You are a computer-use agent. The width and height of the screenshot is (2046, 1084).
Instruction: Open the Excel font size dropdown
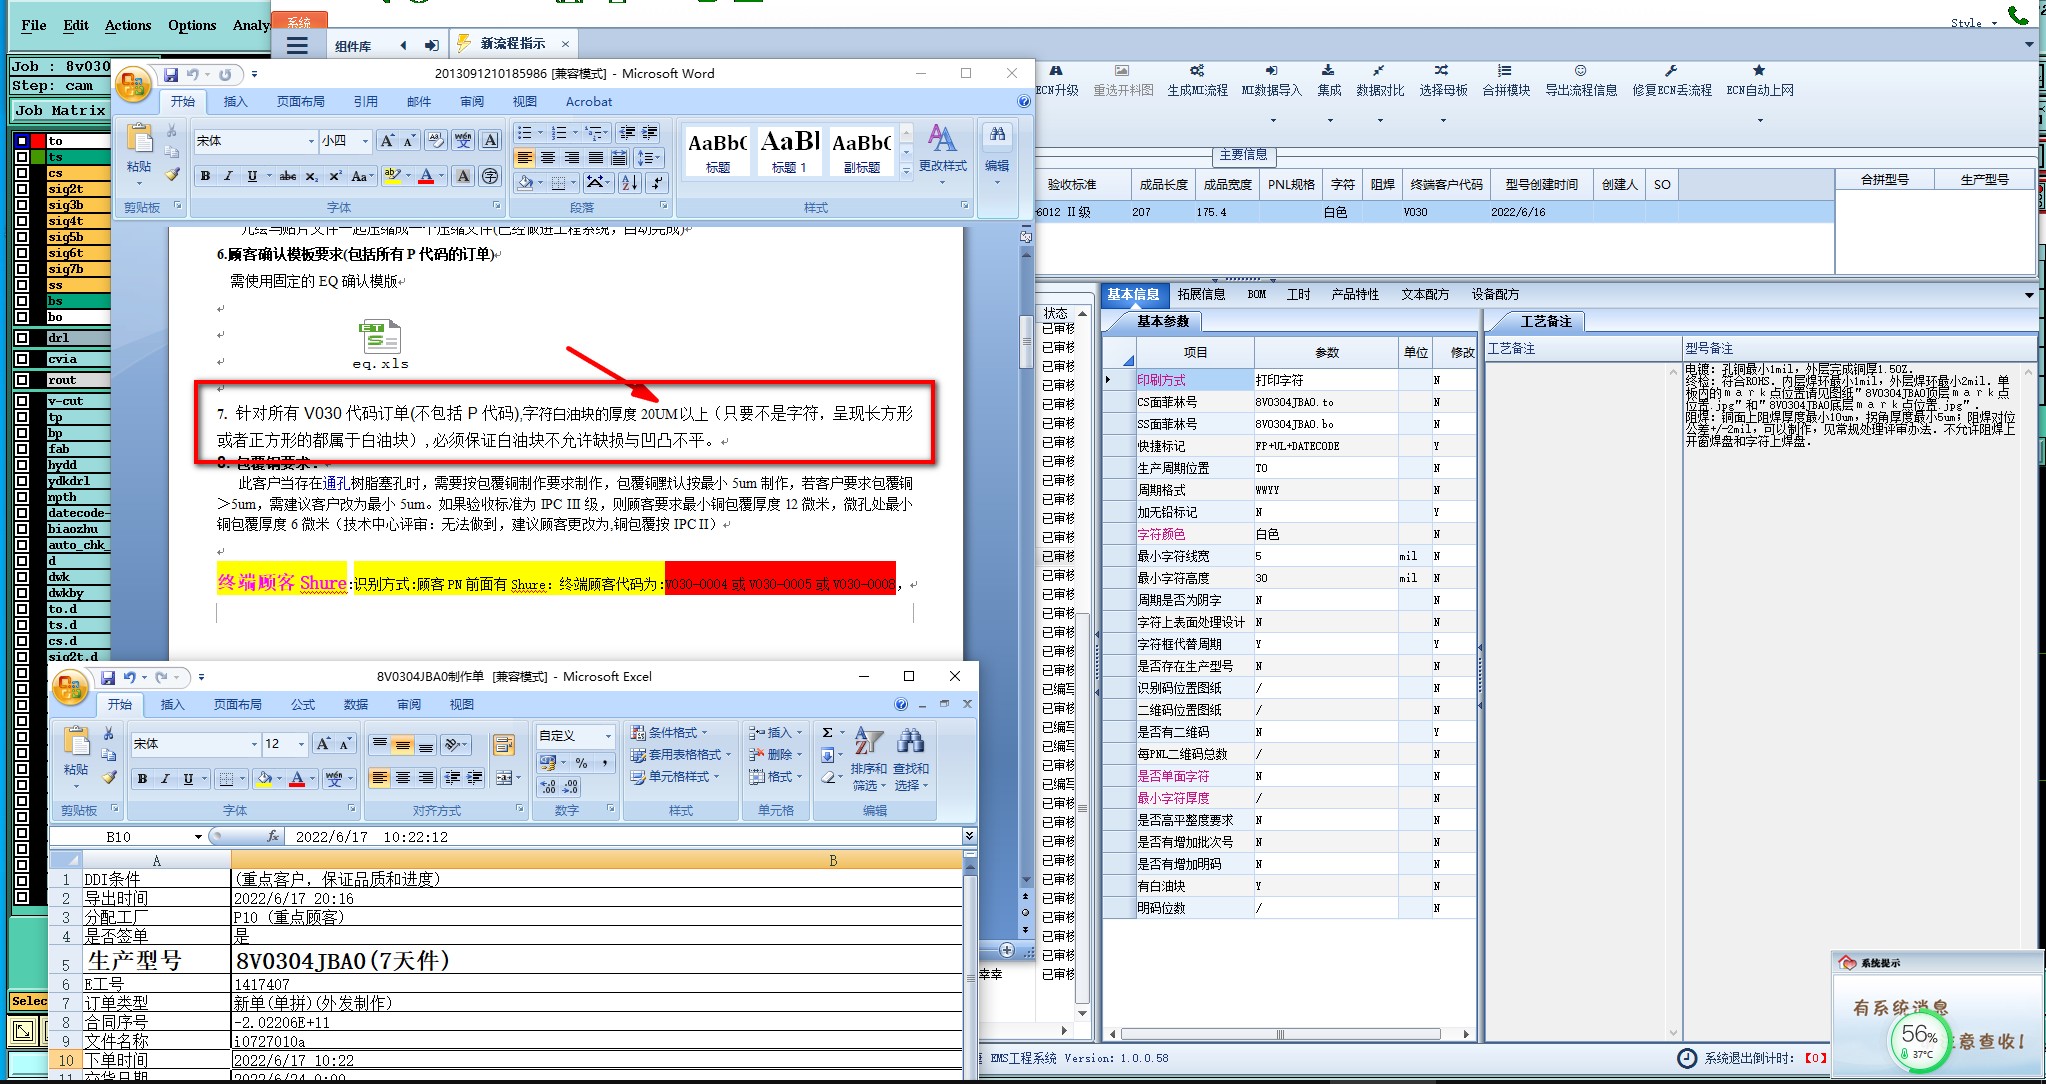(301, 744)
